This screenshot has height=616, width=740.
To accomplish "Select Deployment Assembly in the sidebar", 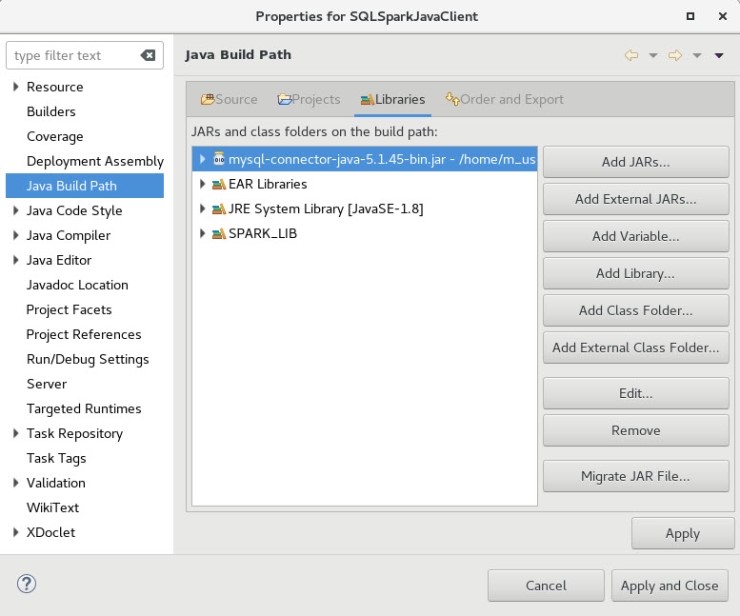I will pos(95,161).
